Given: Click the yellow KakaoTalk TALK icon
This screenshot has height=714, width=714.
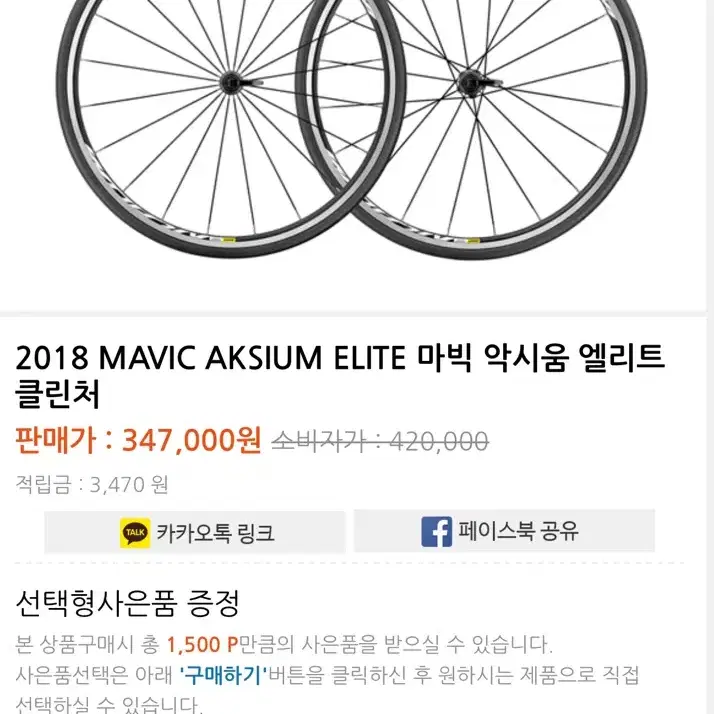Looking at the screenshot, I should [135, 532].
